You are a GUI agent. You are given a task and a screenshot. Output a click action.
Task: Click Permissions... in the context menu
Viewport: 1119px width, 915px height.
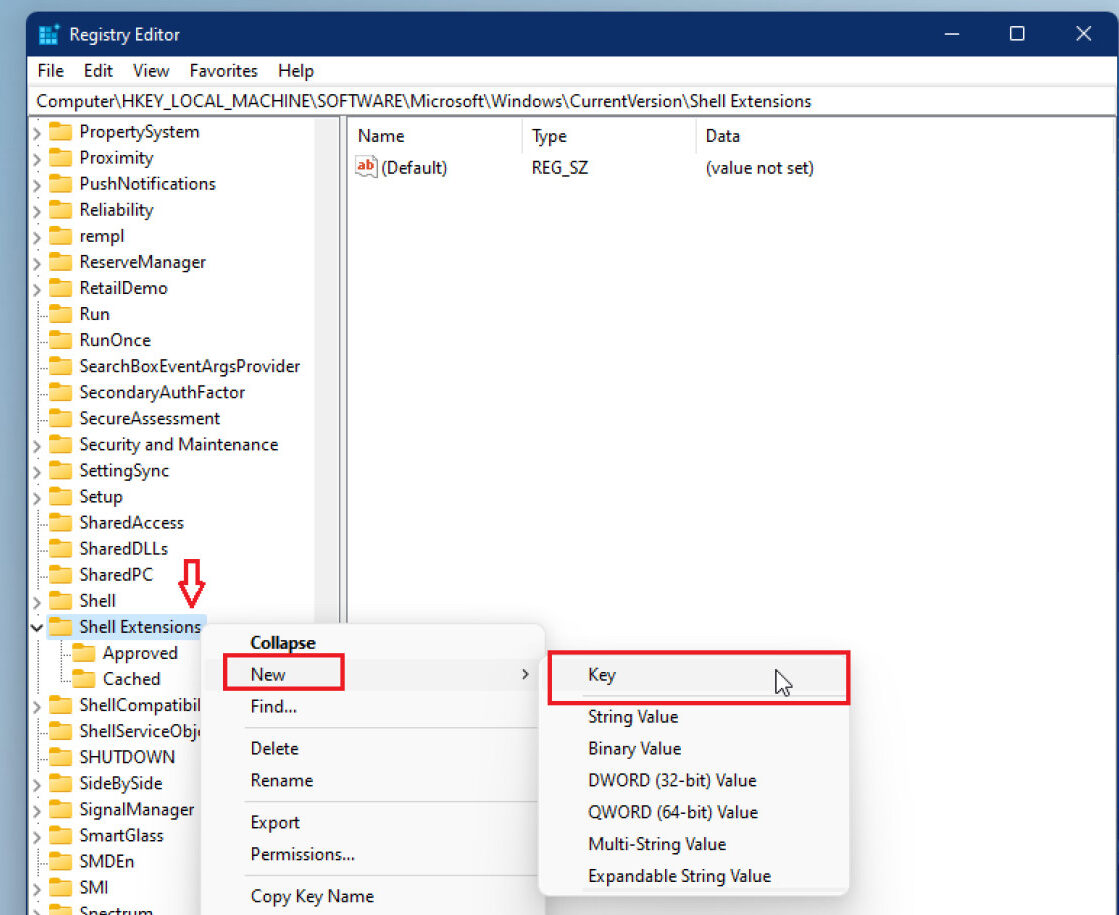click(x=302, y=854)
